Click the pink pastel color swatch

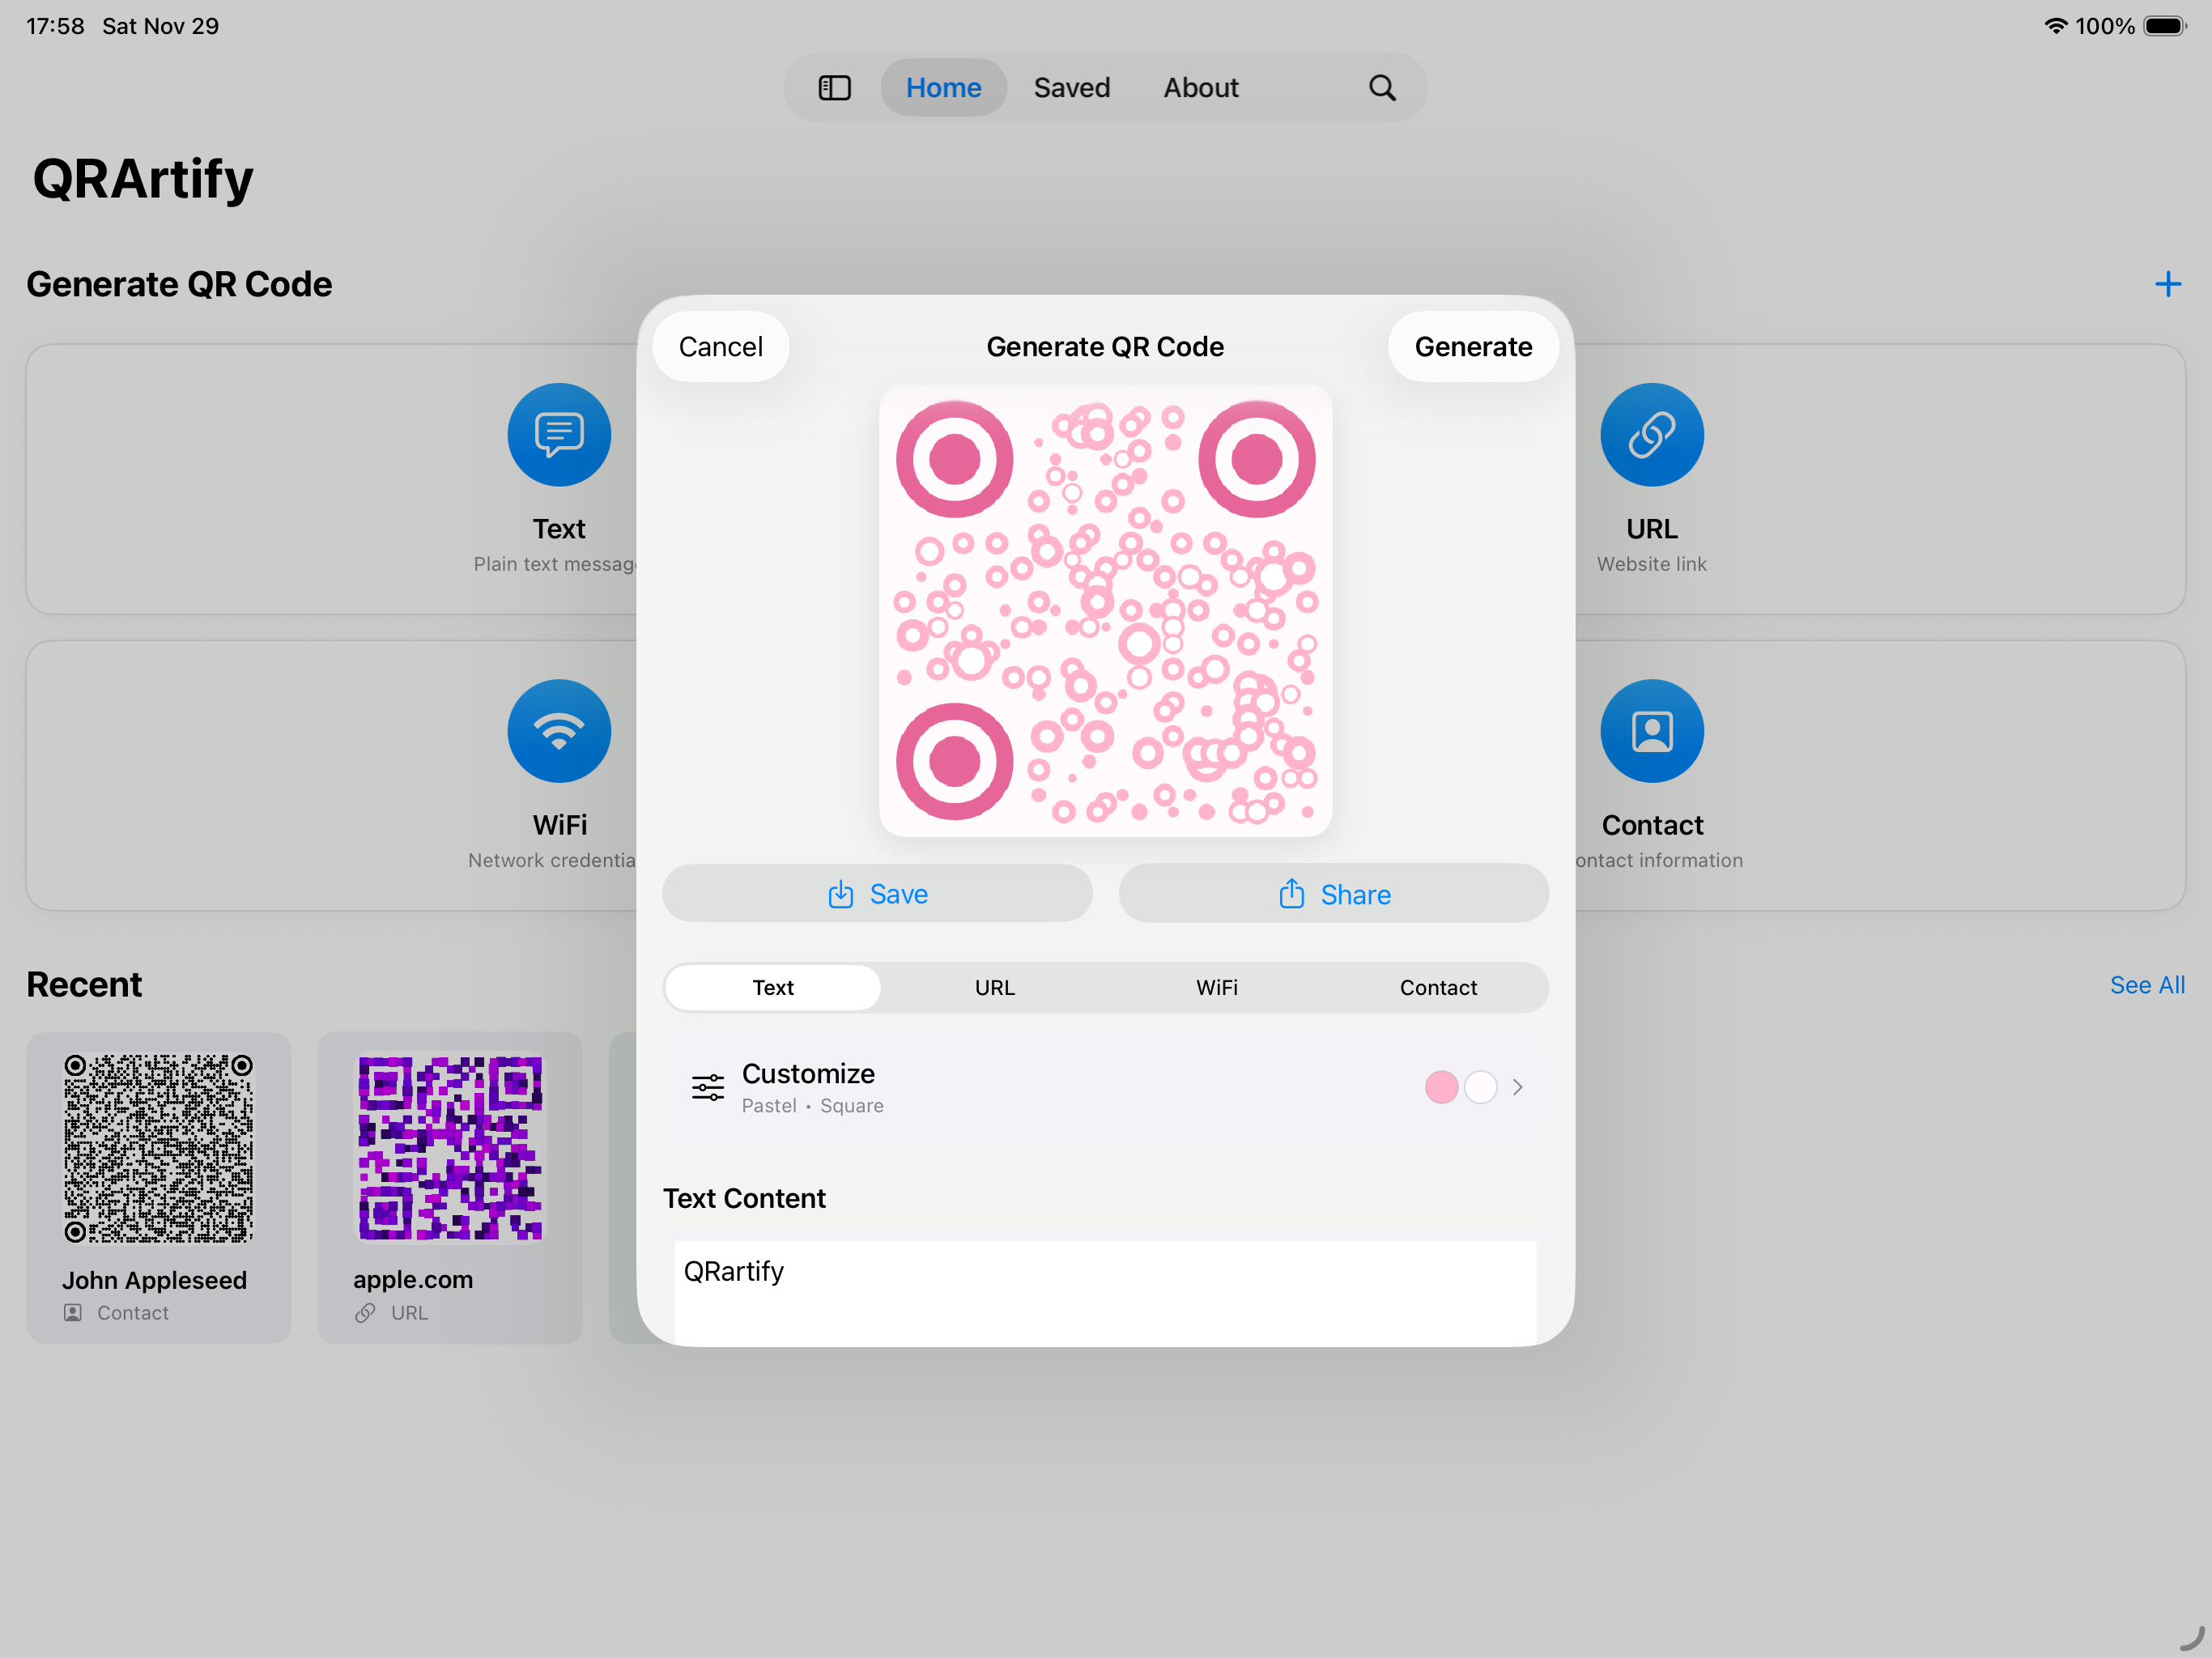1440,1087
